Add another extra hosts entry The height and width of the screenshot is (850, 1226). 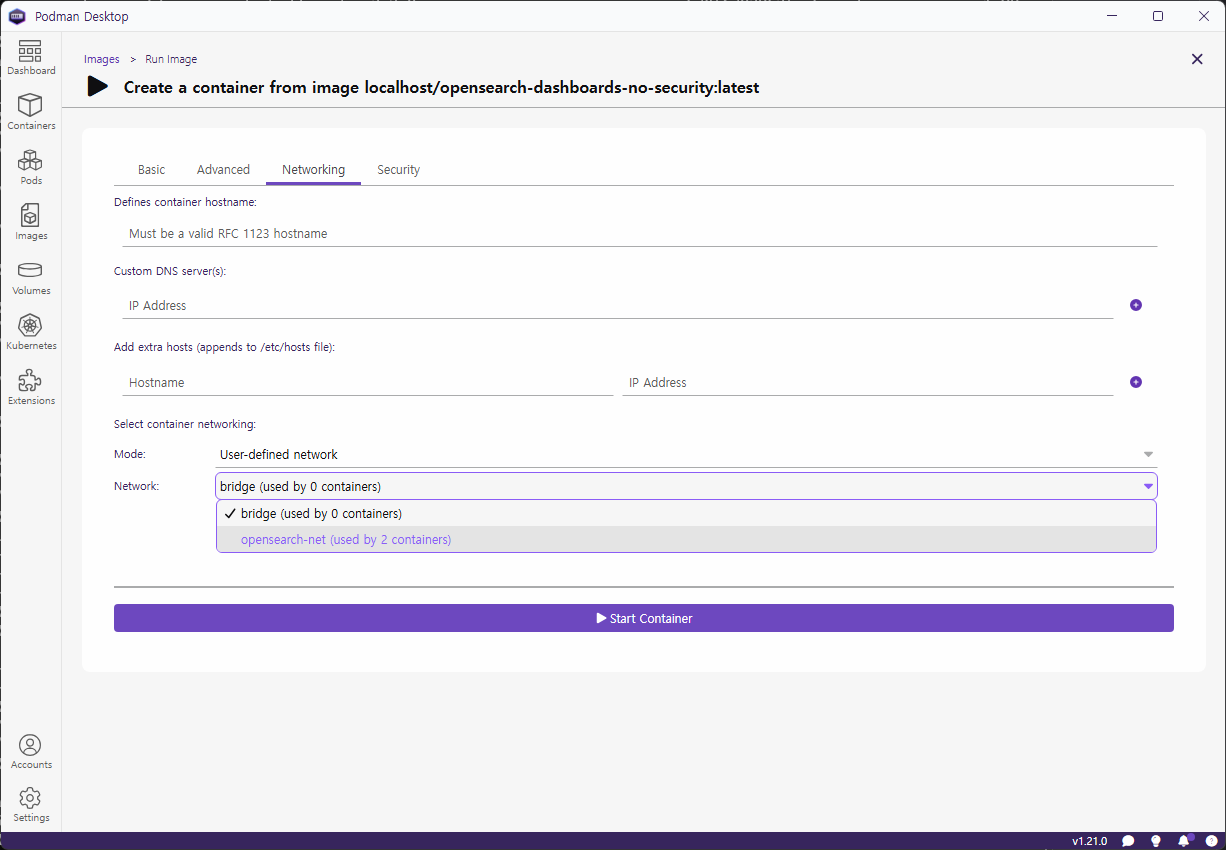pos(1136,382)
